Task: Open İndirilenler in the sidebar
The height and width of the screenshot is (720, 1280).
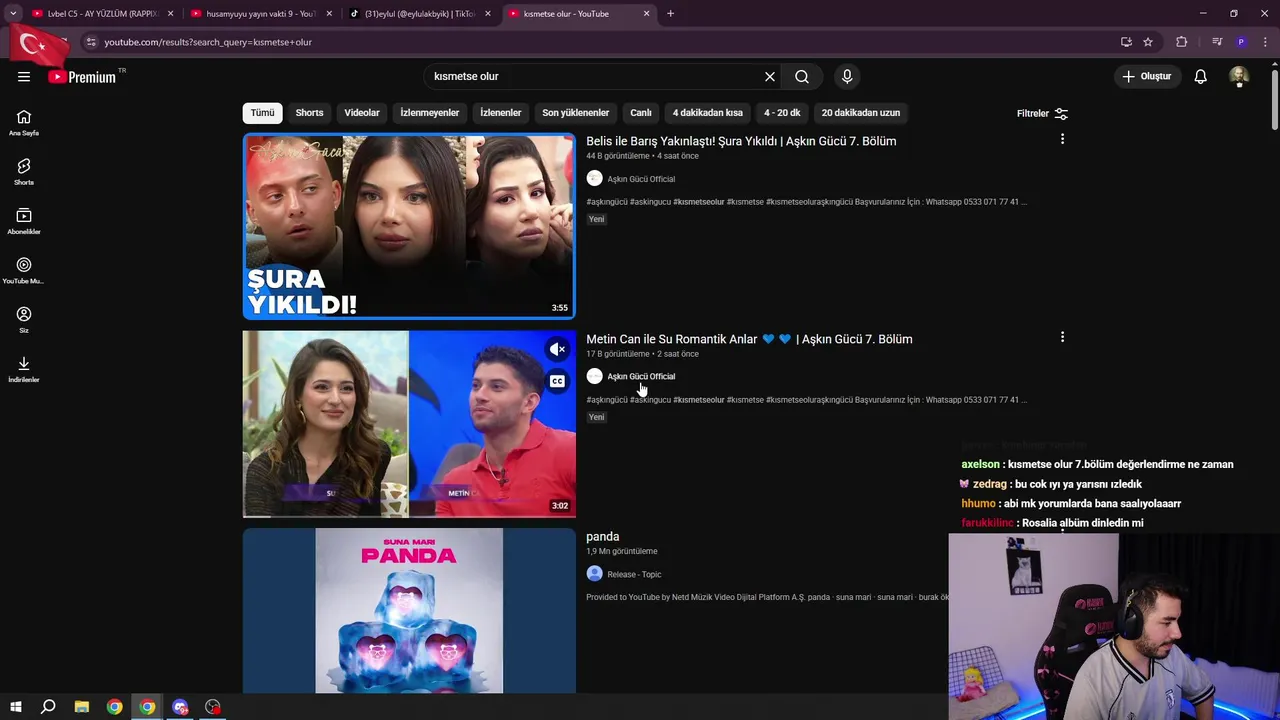Action: (x=24, y=369)
